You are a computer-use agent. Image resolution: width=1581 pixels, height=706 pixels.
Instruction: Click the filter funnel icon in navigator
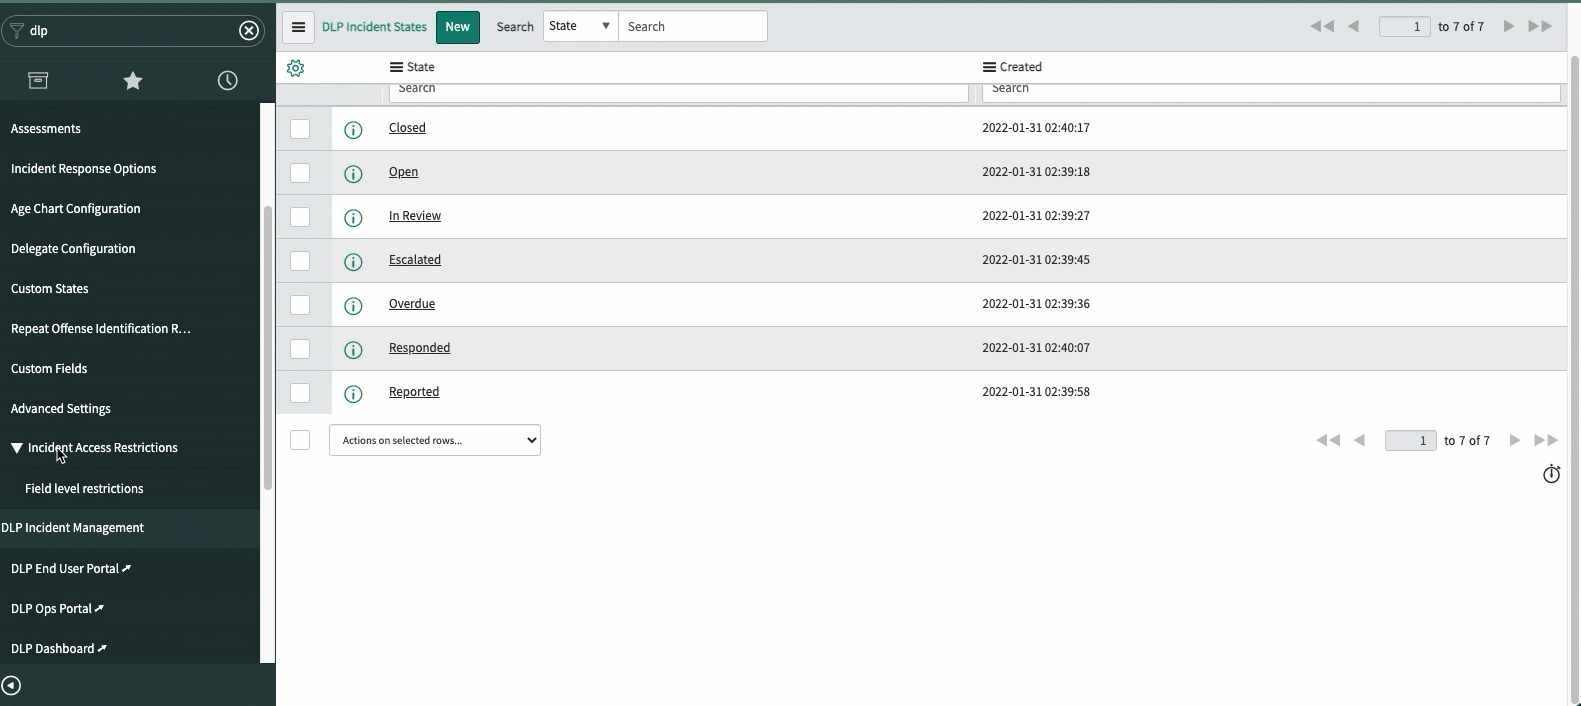[16, 30]
